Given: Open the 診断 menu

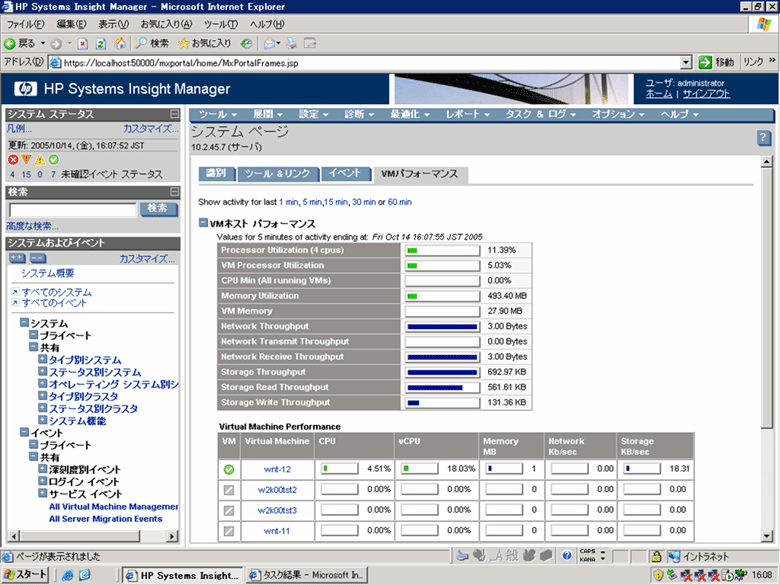Looking at the screenshot, I should click(359, 114).
